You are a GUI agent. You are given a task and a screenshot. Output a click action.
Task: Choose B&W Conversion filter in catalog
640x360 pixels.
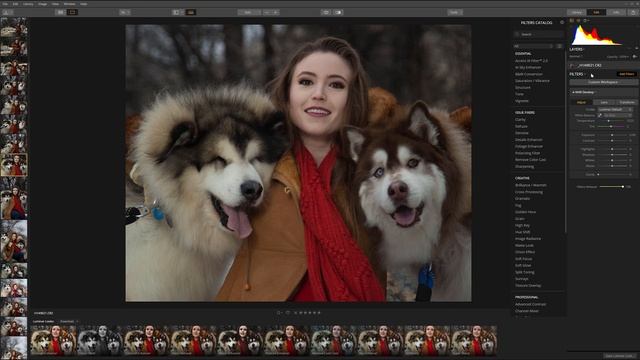529,74
